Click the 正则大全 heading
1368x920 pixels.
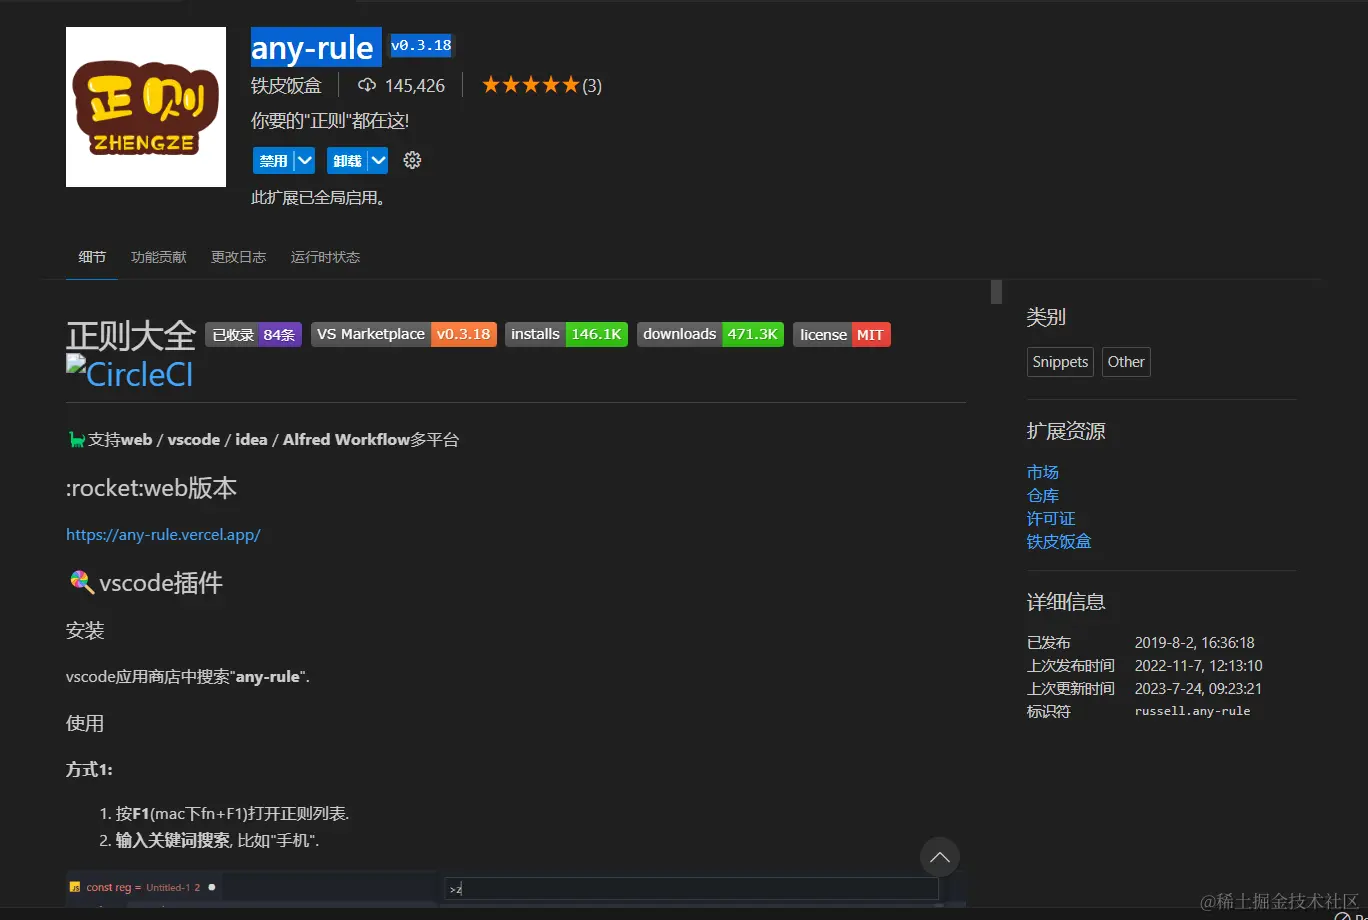(131, 335)
